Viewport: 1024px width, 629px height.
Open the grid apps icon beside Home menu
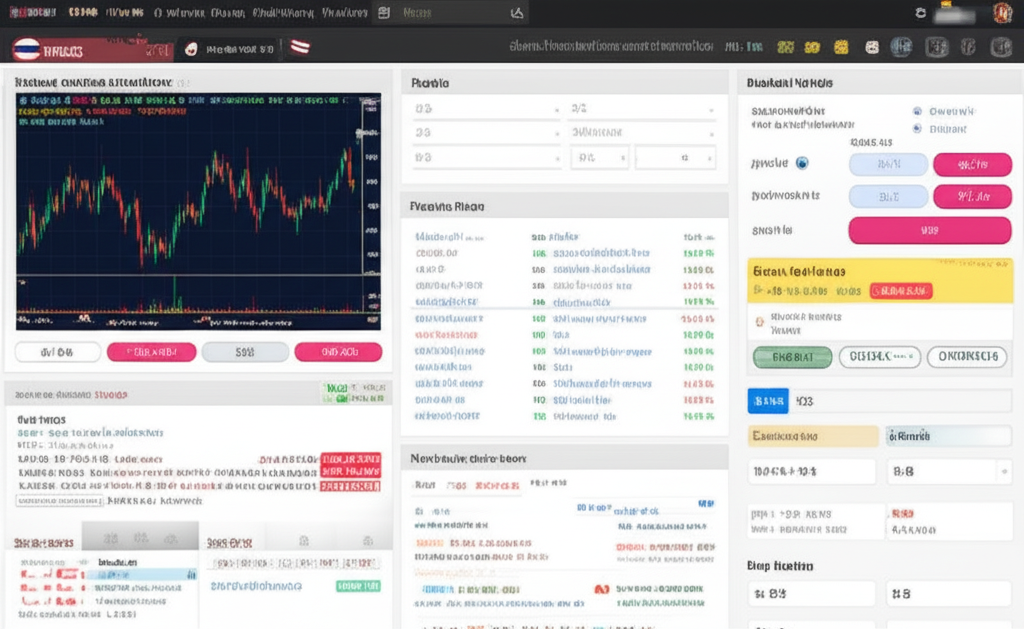[383, 13]
